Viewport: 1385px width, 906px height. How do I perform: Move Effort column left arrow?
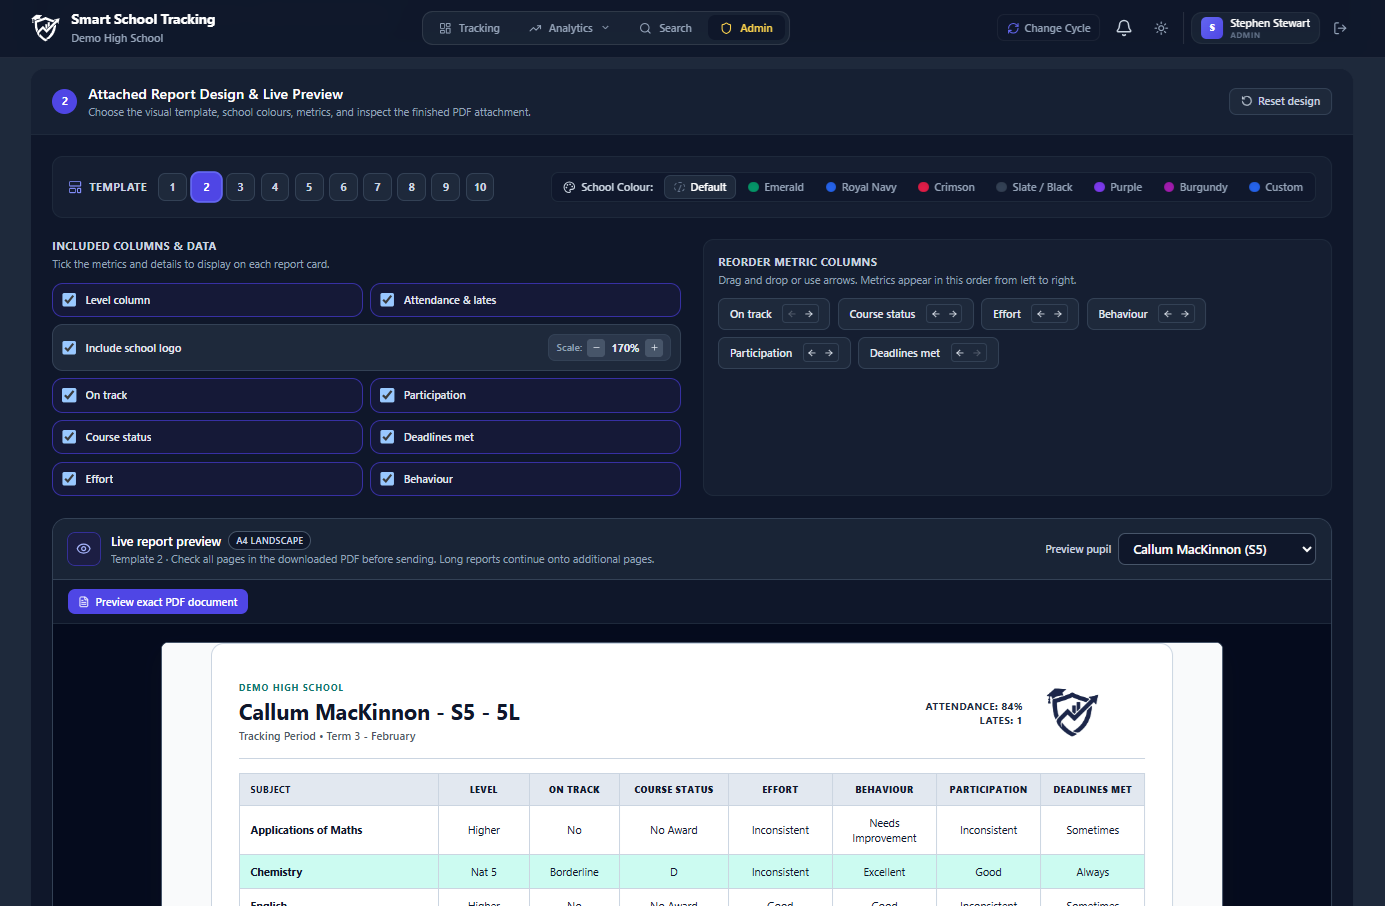pyautogui.click(x=1041, y=314)
